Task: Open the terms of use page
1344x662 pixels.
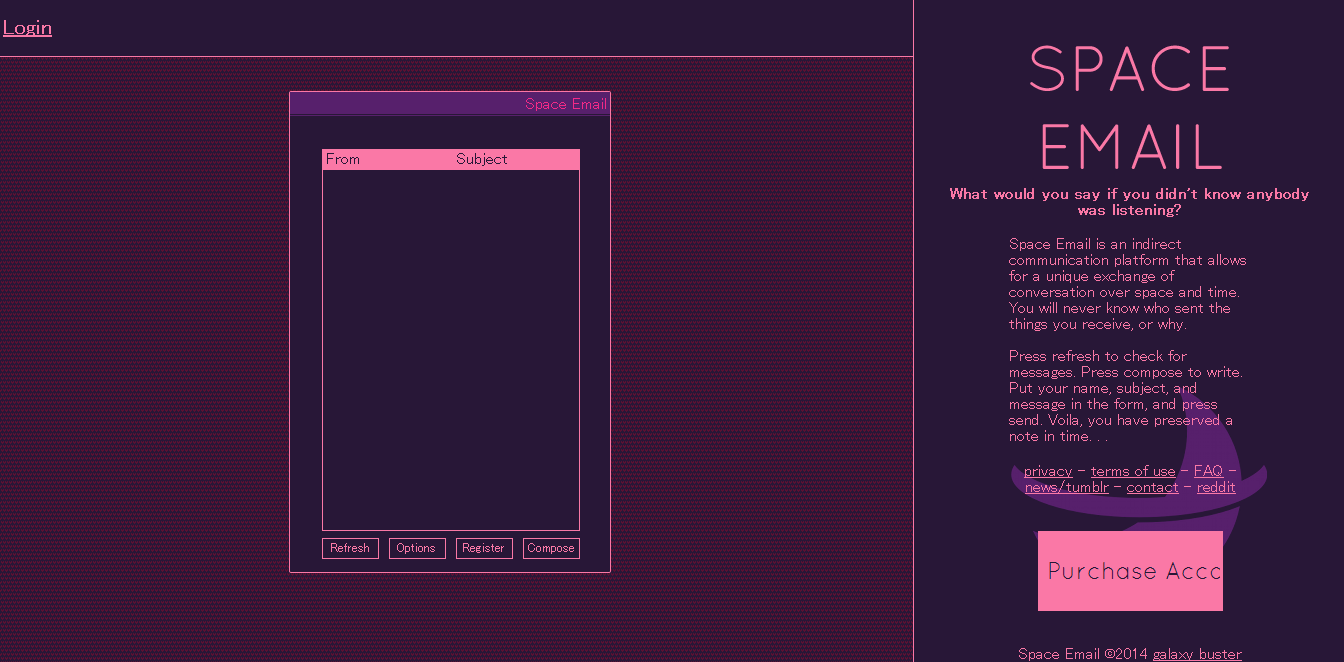Action: [1133, 471]
